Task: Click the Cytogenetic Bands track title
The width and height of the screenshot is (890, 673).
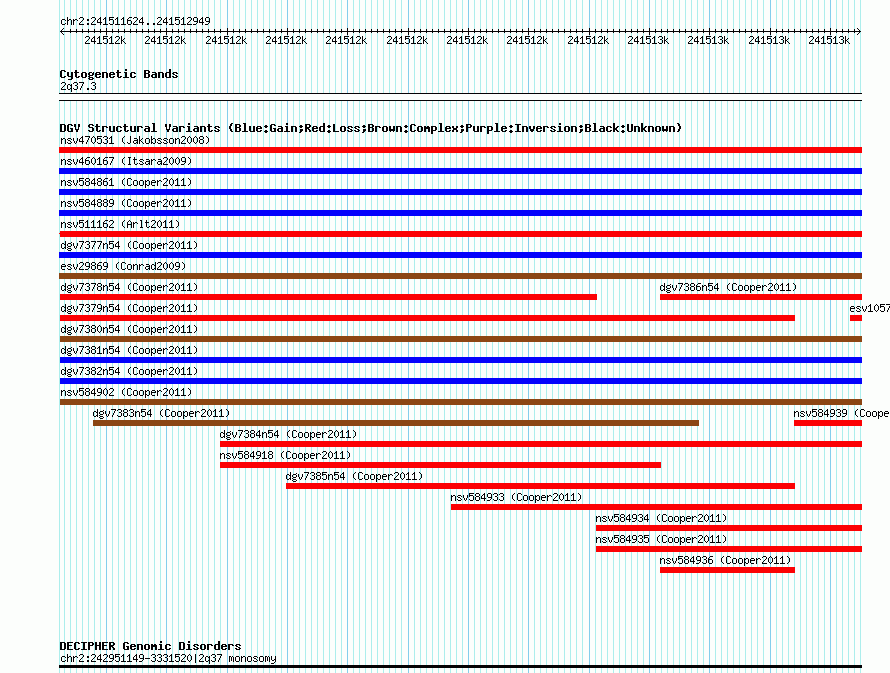Action: pos(119,74)
